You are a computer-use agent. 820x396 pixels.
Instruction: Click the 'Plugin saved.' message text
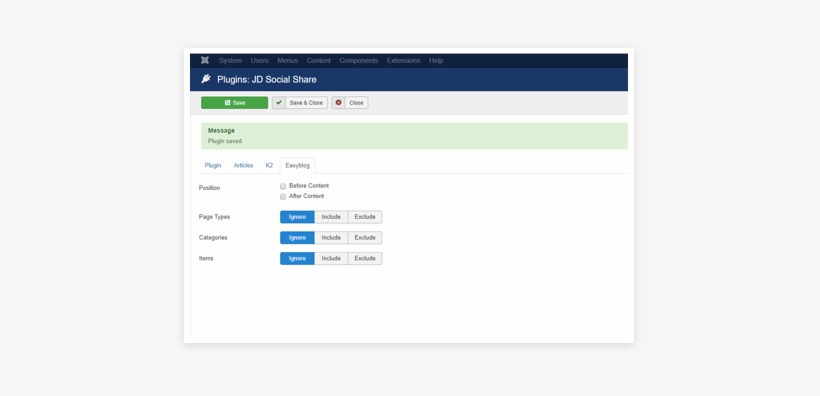pyautogui.click(x=225, y=141)
